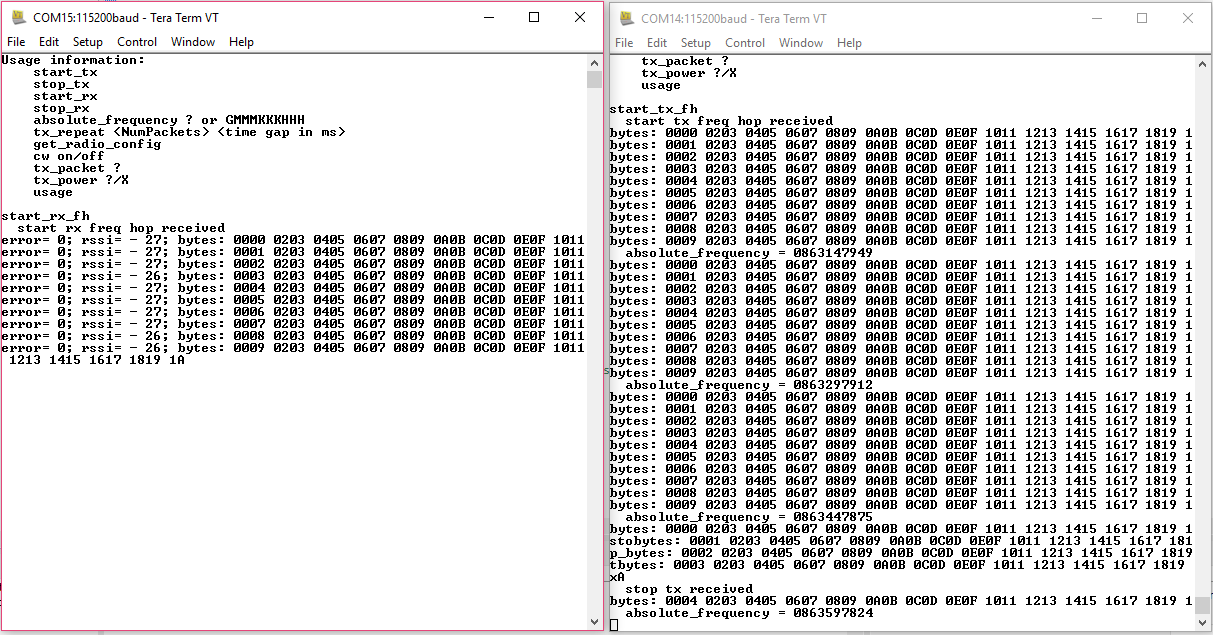Viewport: 1213px width, 635px height.
Task: Click the 'start_rx_fh' command line
Action: tap(45, 216)
